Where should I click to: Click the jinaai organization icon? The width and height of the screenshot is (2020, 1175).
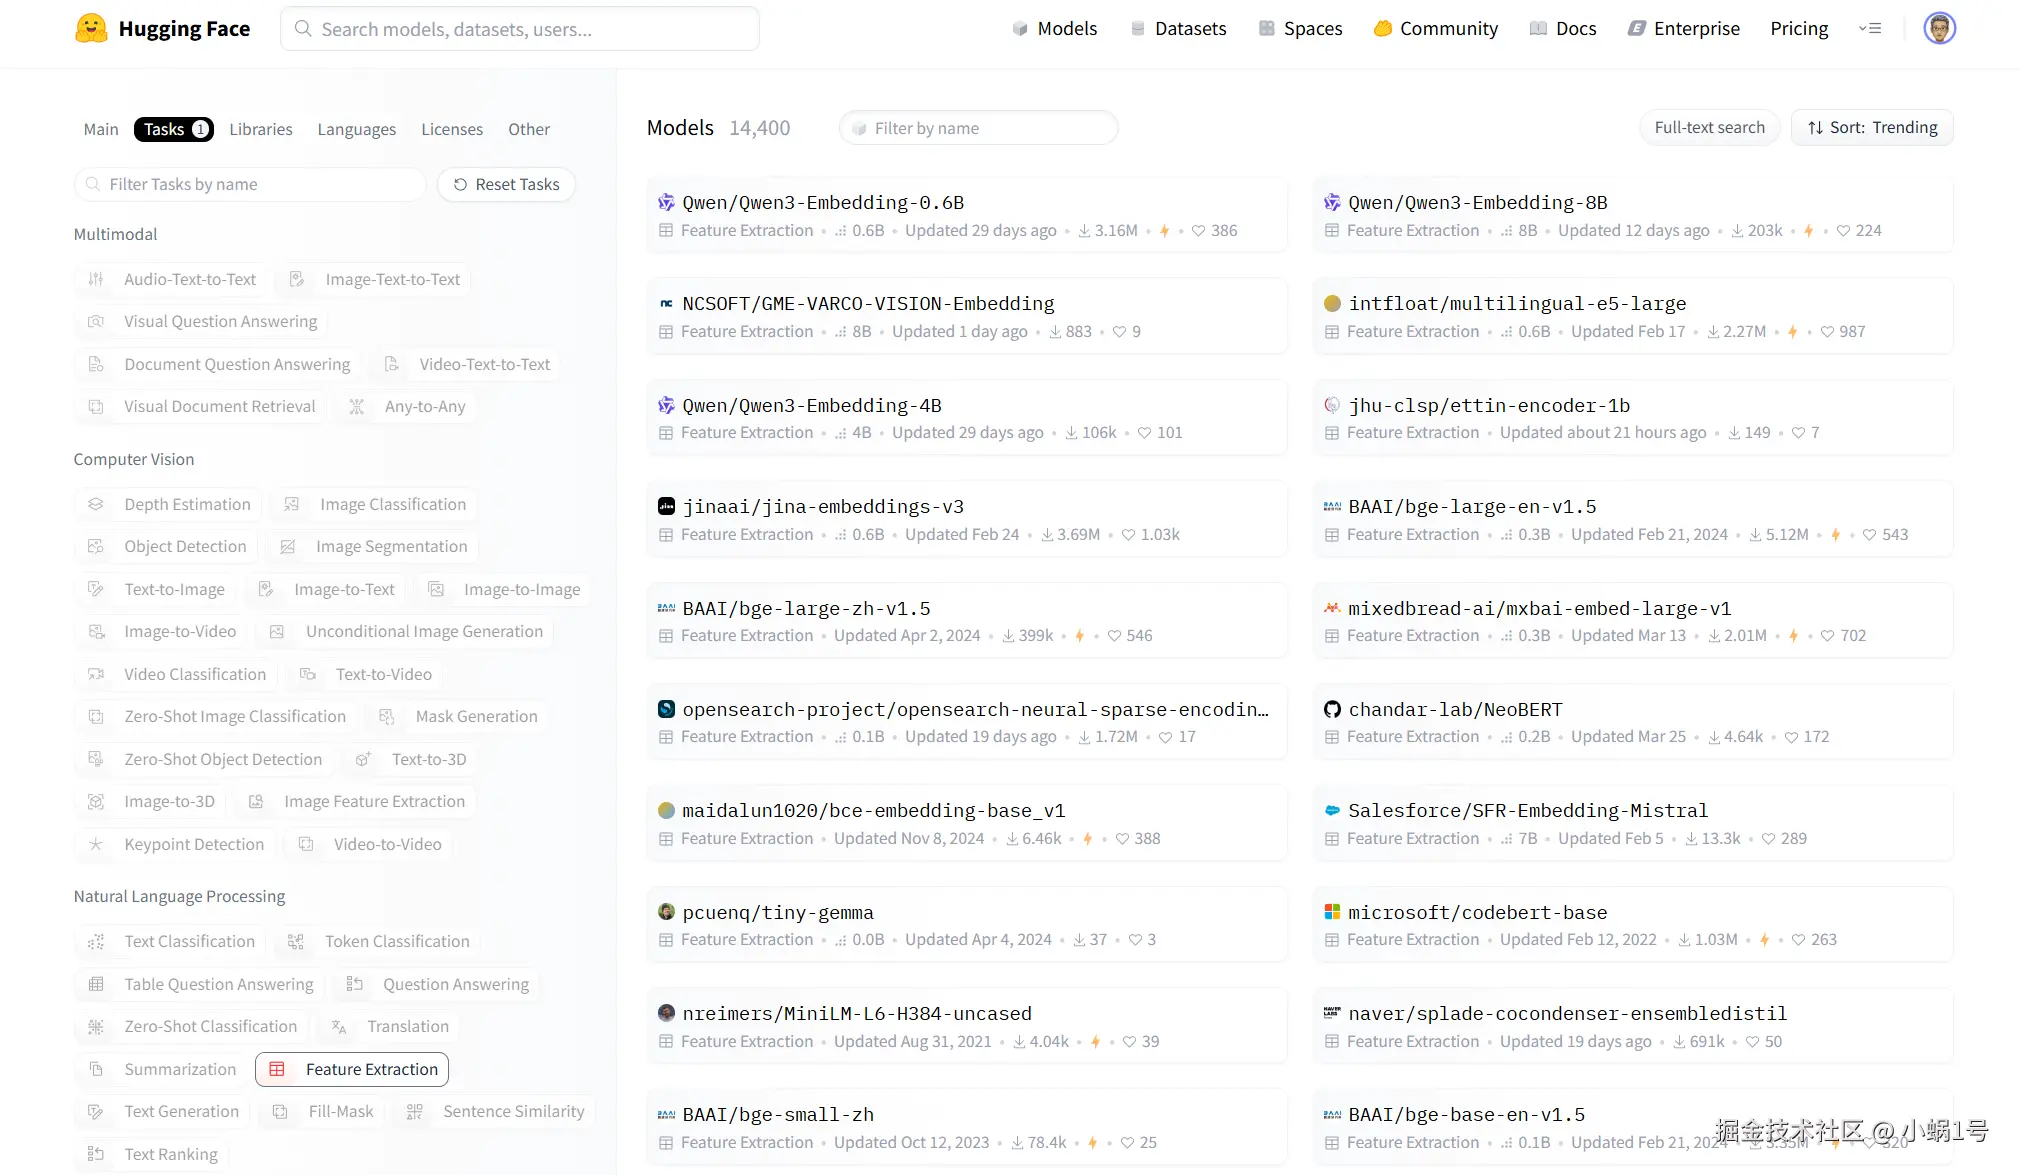click(666, 507)
